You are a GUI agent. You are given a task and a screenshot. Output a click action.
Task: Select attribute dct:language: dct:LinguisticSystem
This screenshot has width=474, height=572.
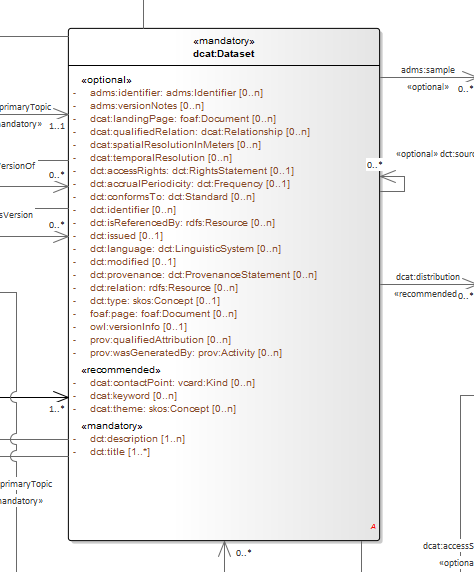(x=185, y=249)
